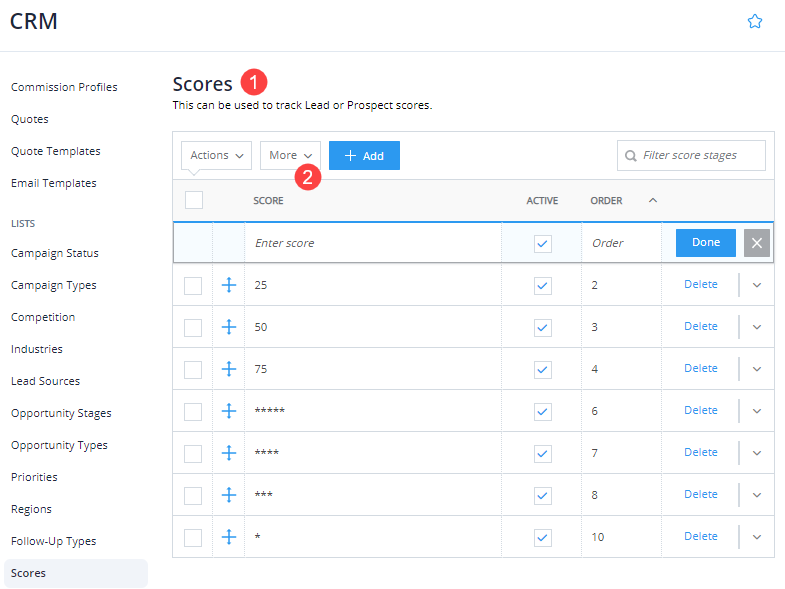Sort by the Order column arrow
785x589 pixels.
[653, 200]
